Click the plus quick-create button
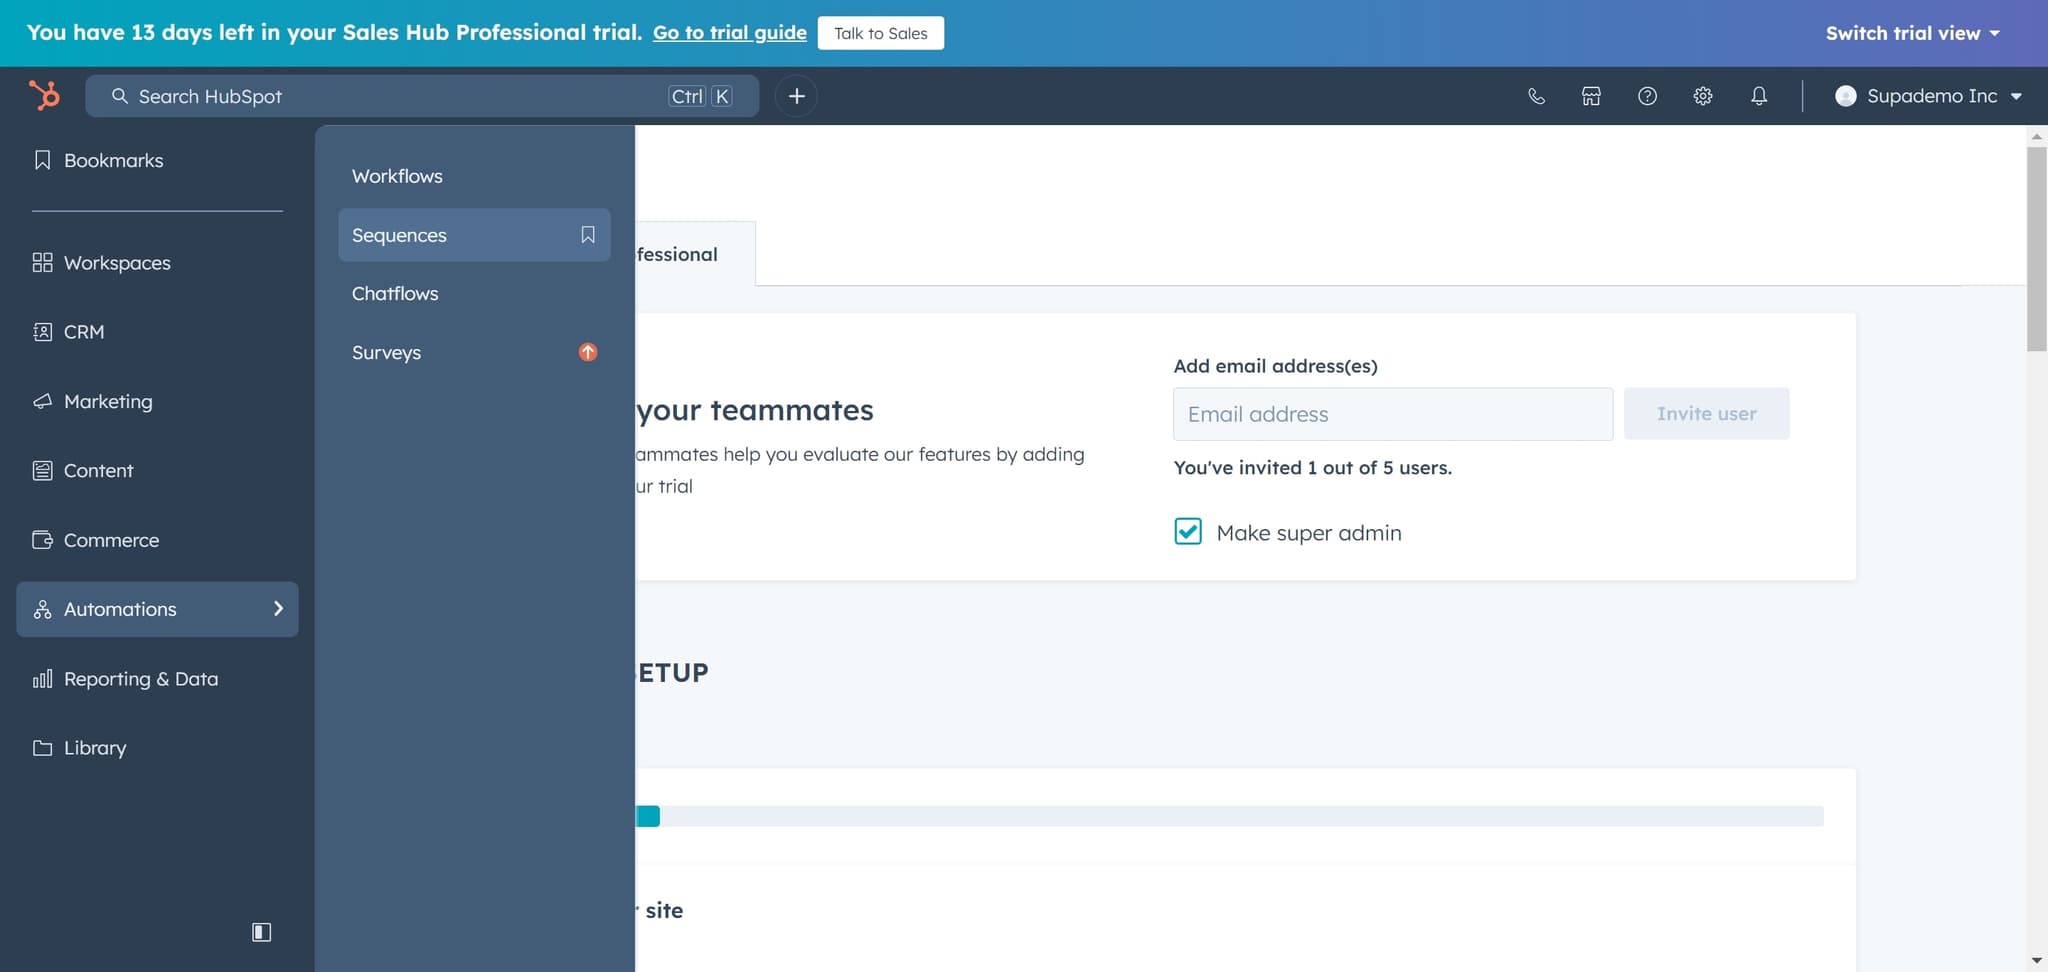2048x972 pixels. 796,96
